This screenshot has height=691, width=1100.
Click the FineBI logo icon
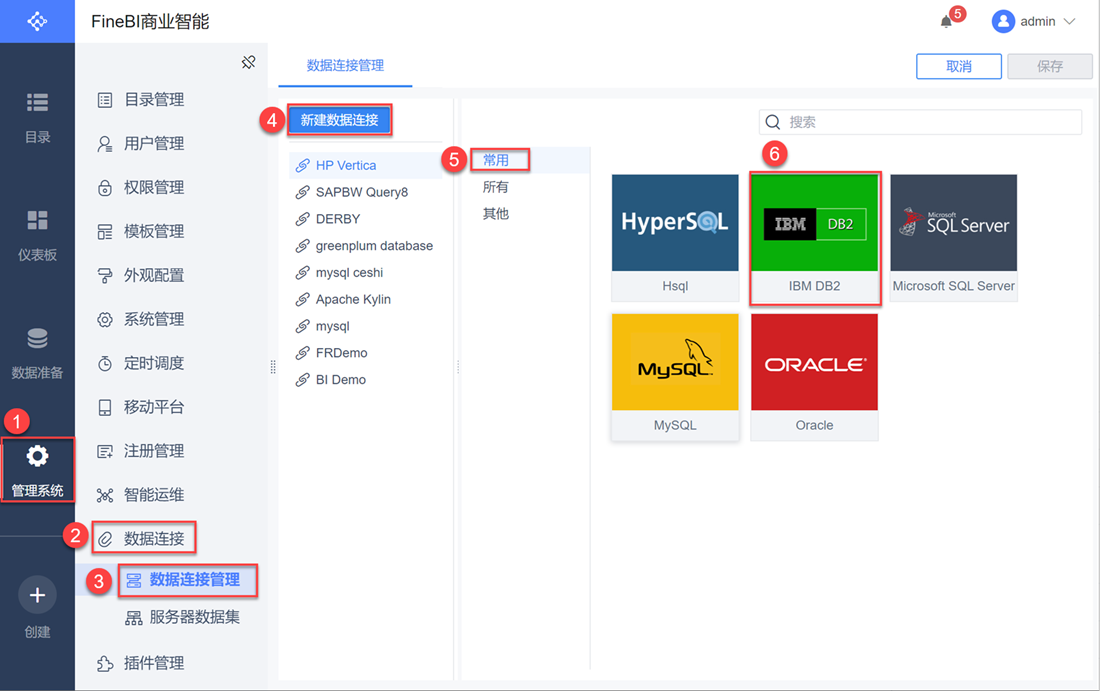coord(37,21)
